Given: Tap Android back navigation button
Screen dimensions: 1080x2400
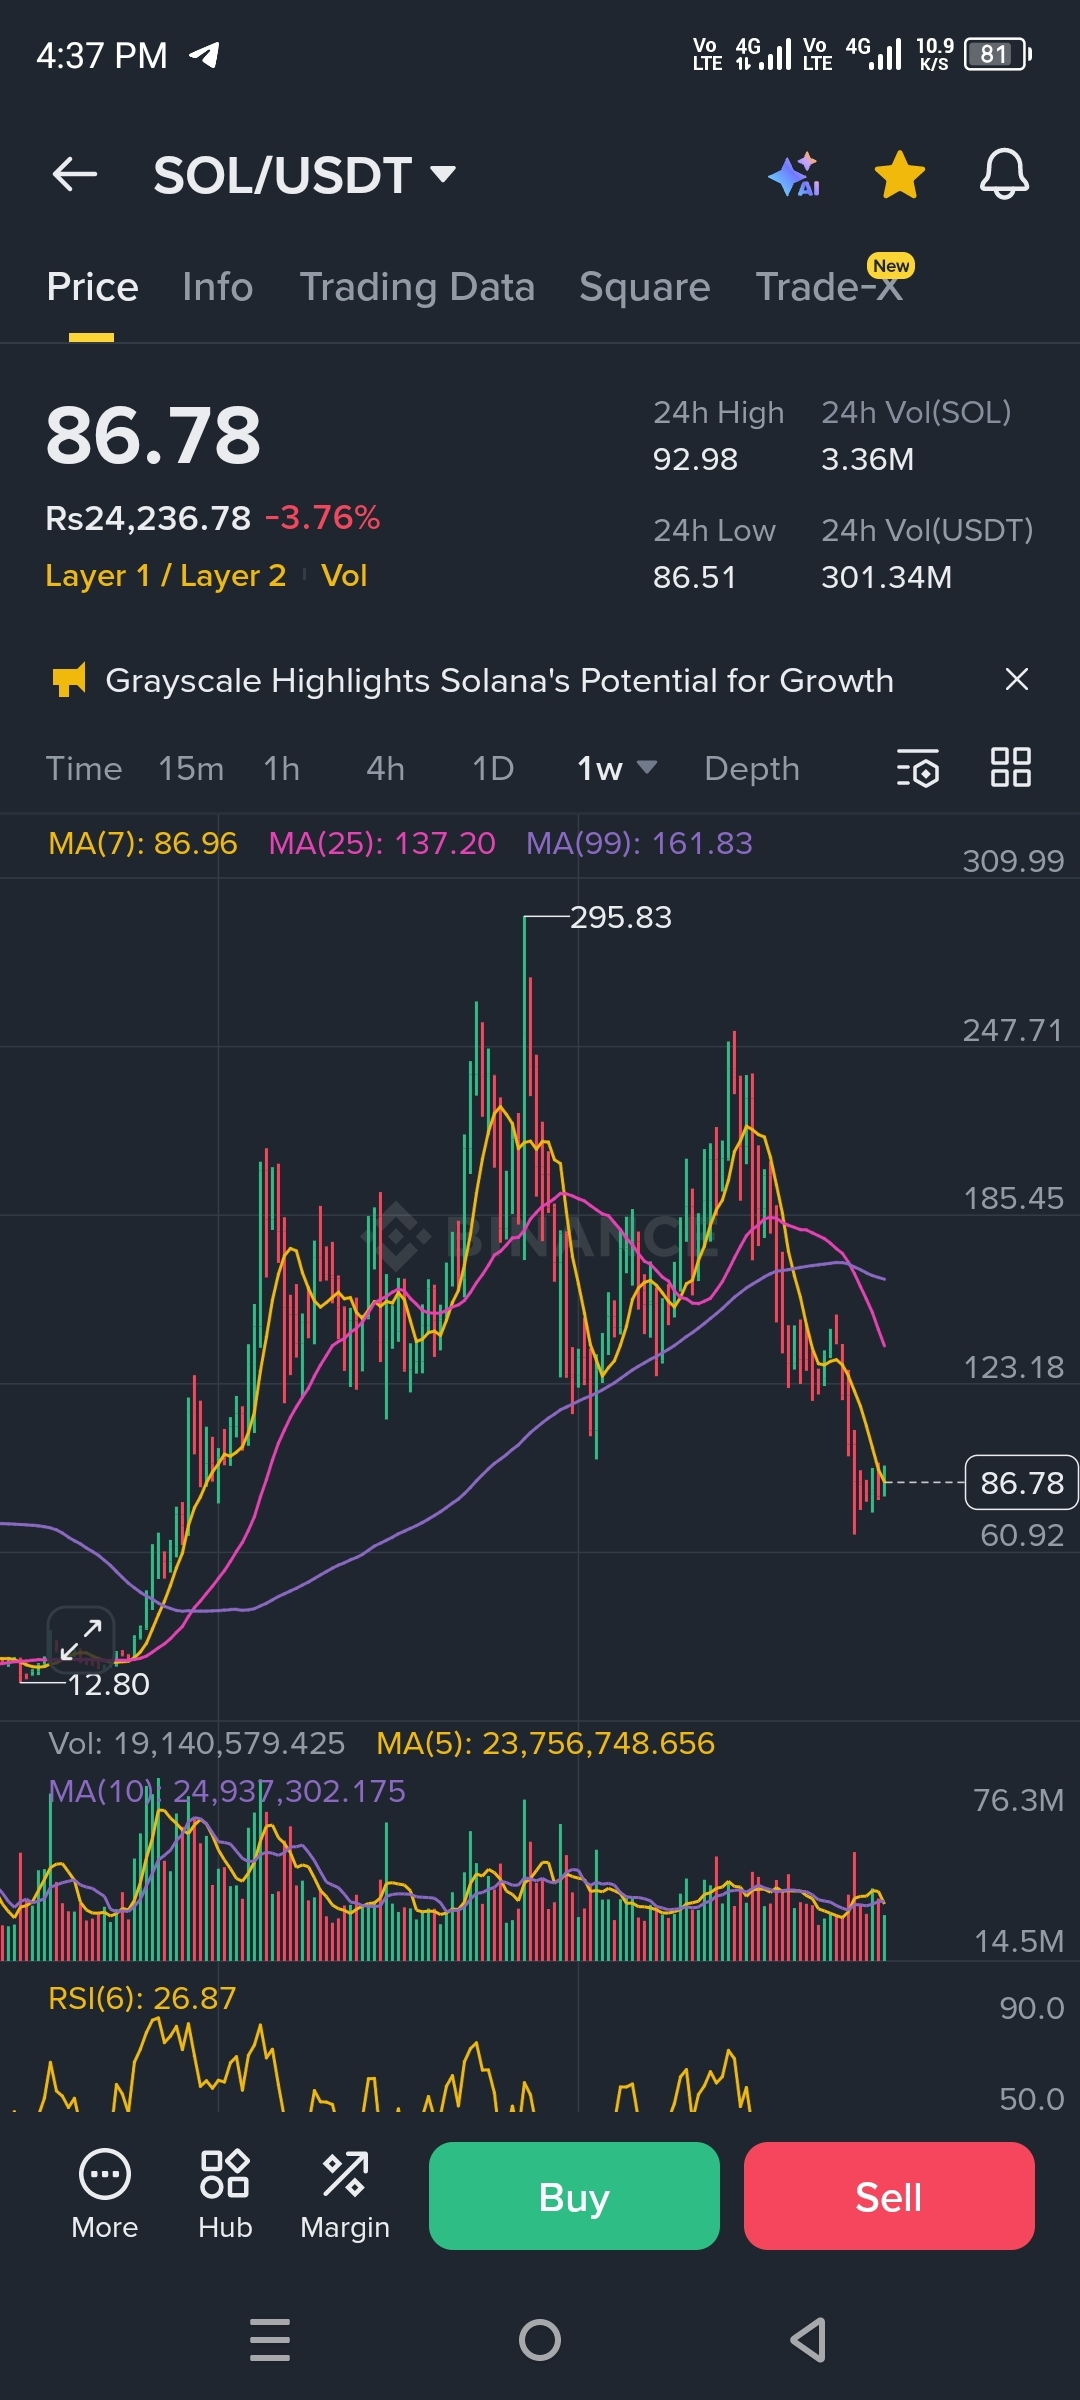Looking at the screenshot, I should [x=808, y=2340].
